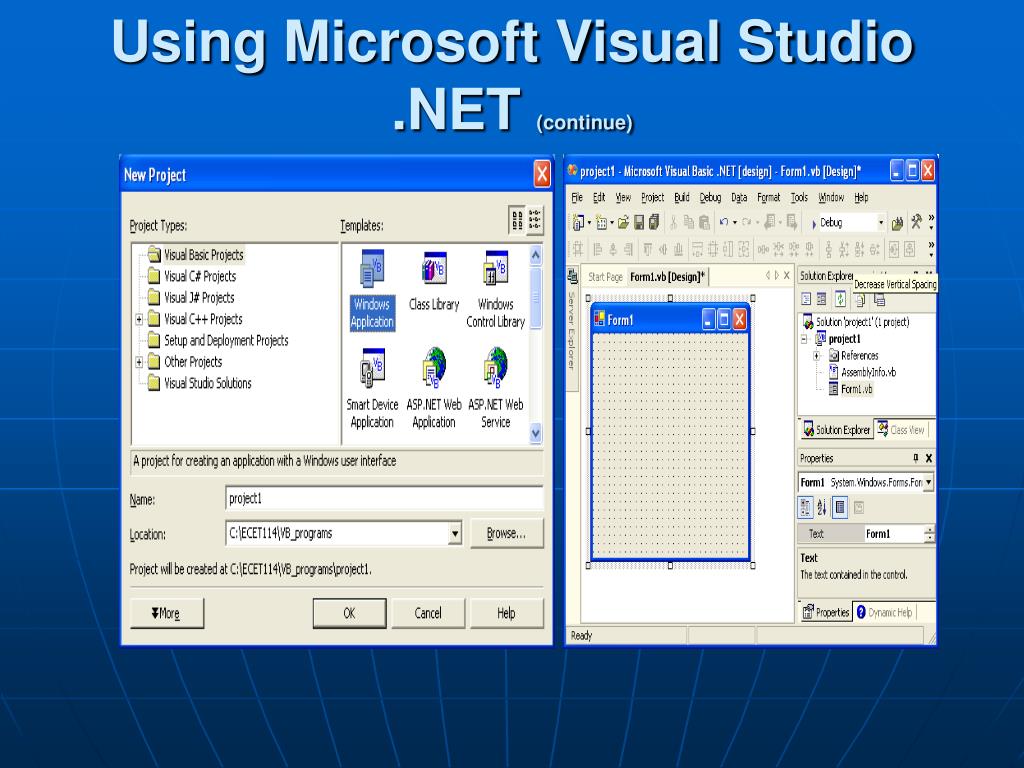The width and height of the screenshot is (1024, 768).
Task: Click the Open File toolbar icon
Action: tap(623, 223)
